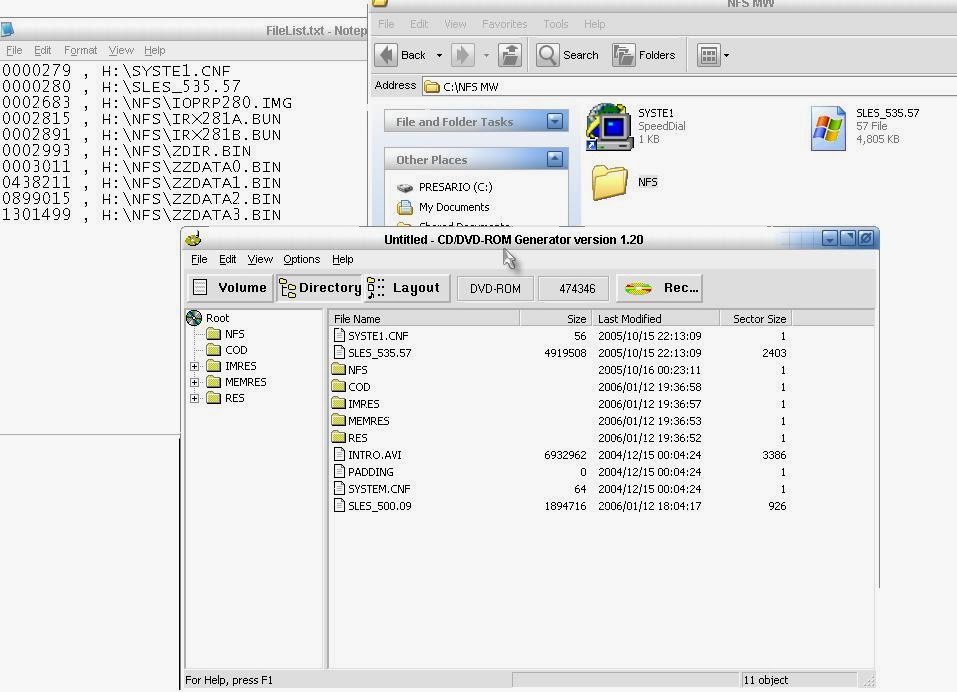Select the Volume tool in CD/DVD-ROM Generator
This screenshot has width=957, height=692.
(230, 287)
